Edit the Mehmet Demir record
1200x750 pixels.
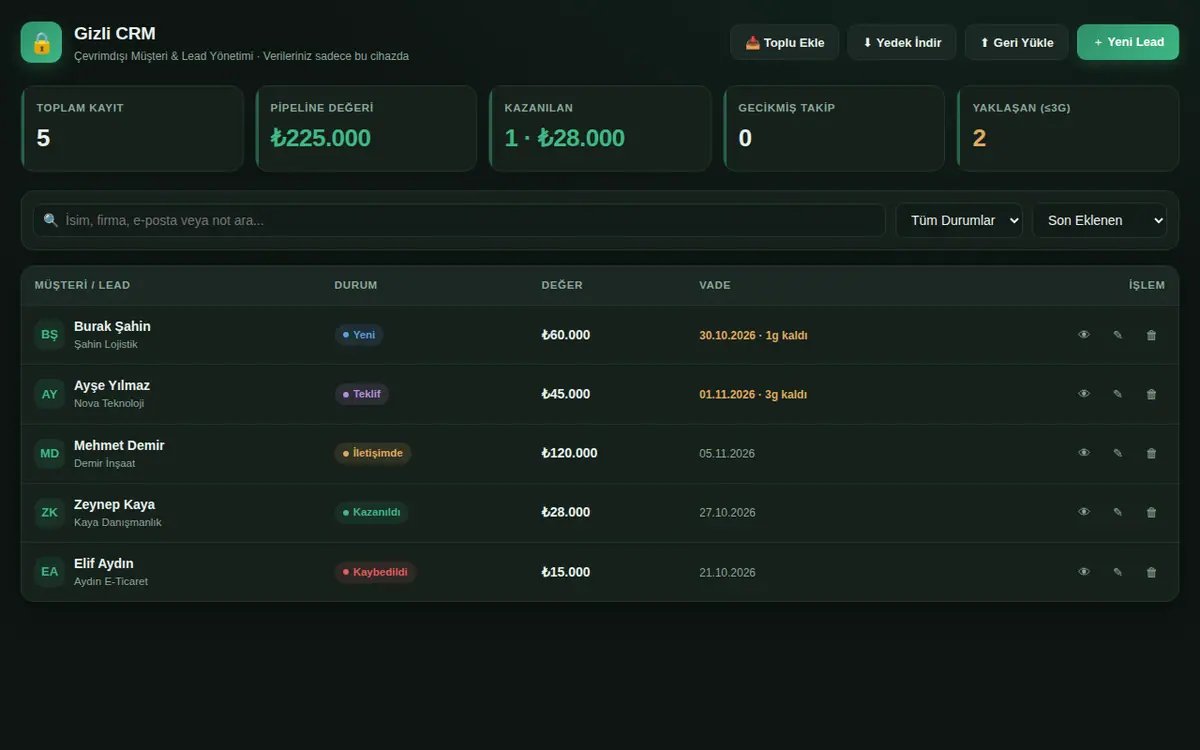coord(1118,453)
